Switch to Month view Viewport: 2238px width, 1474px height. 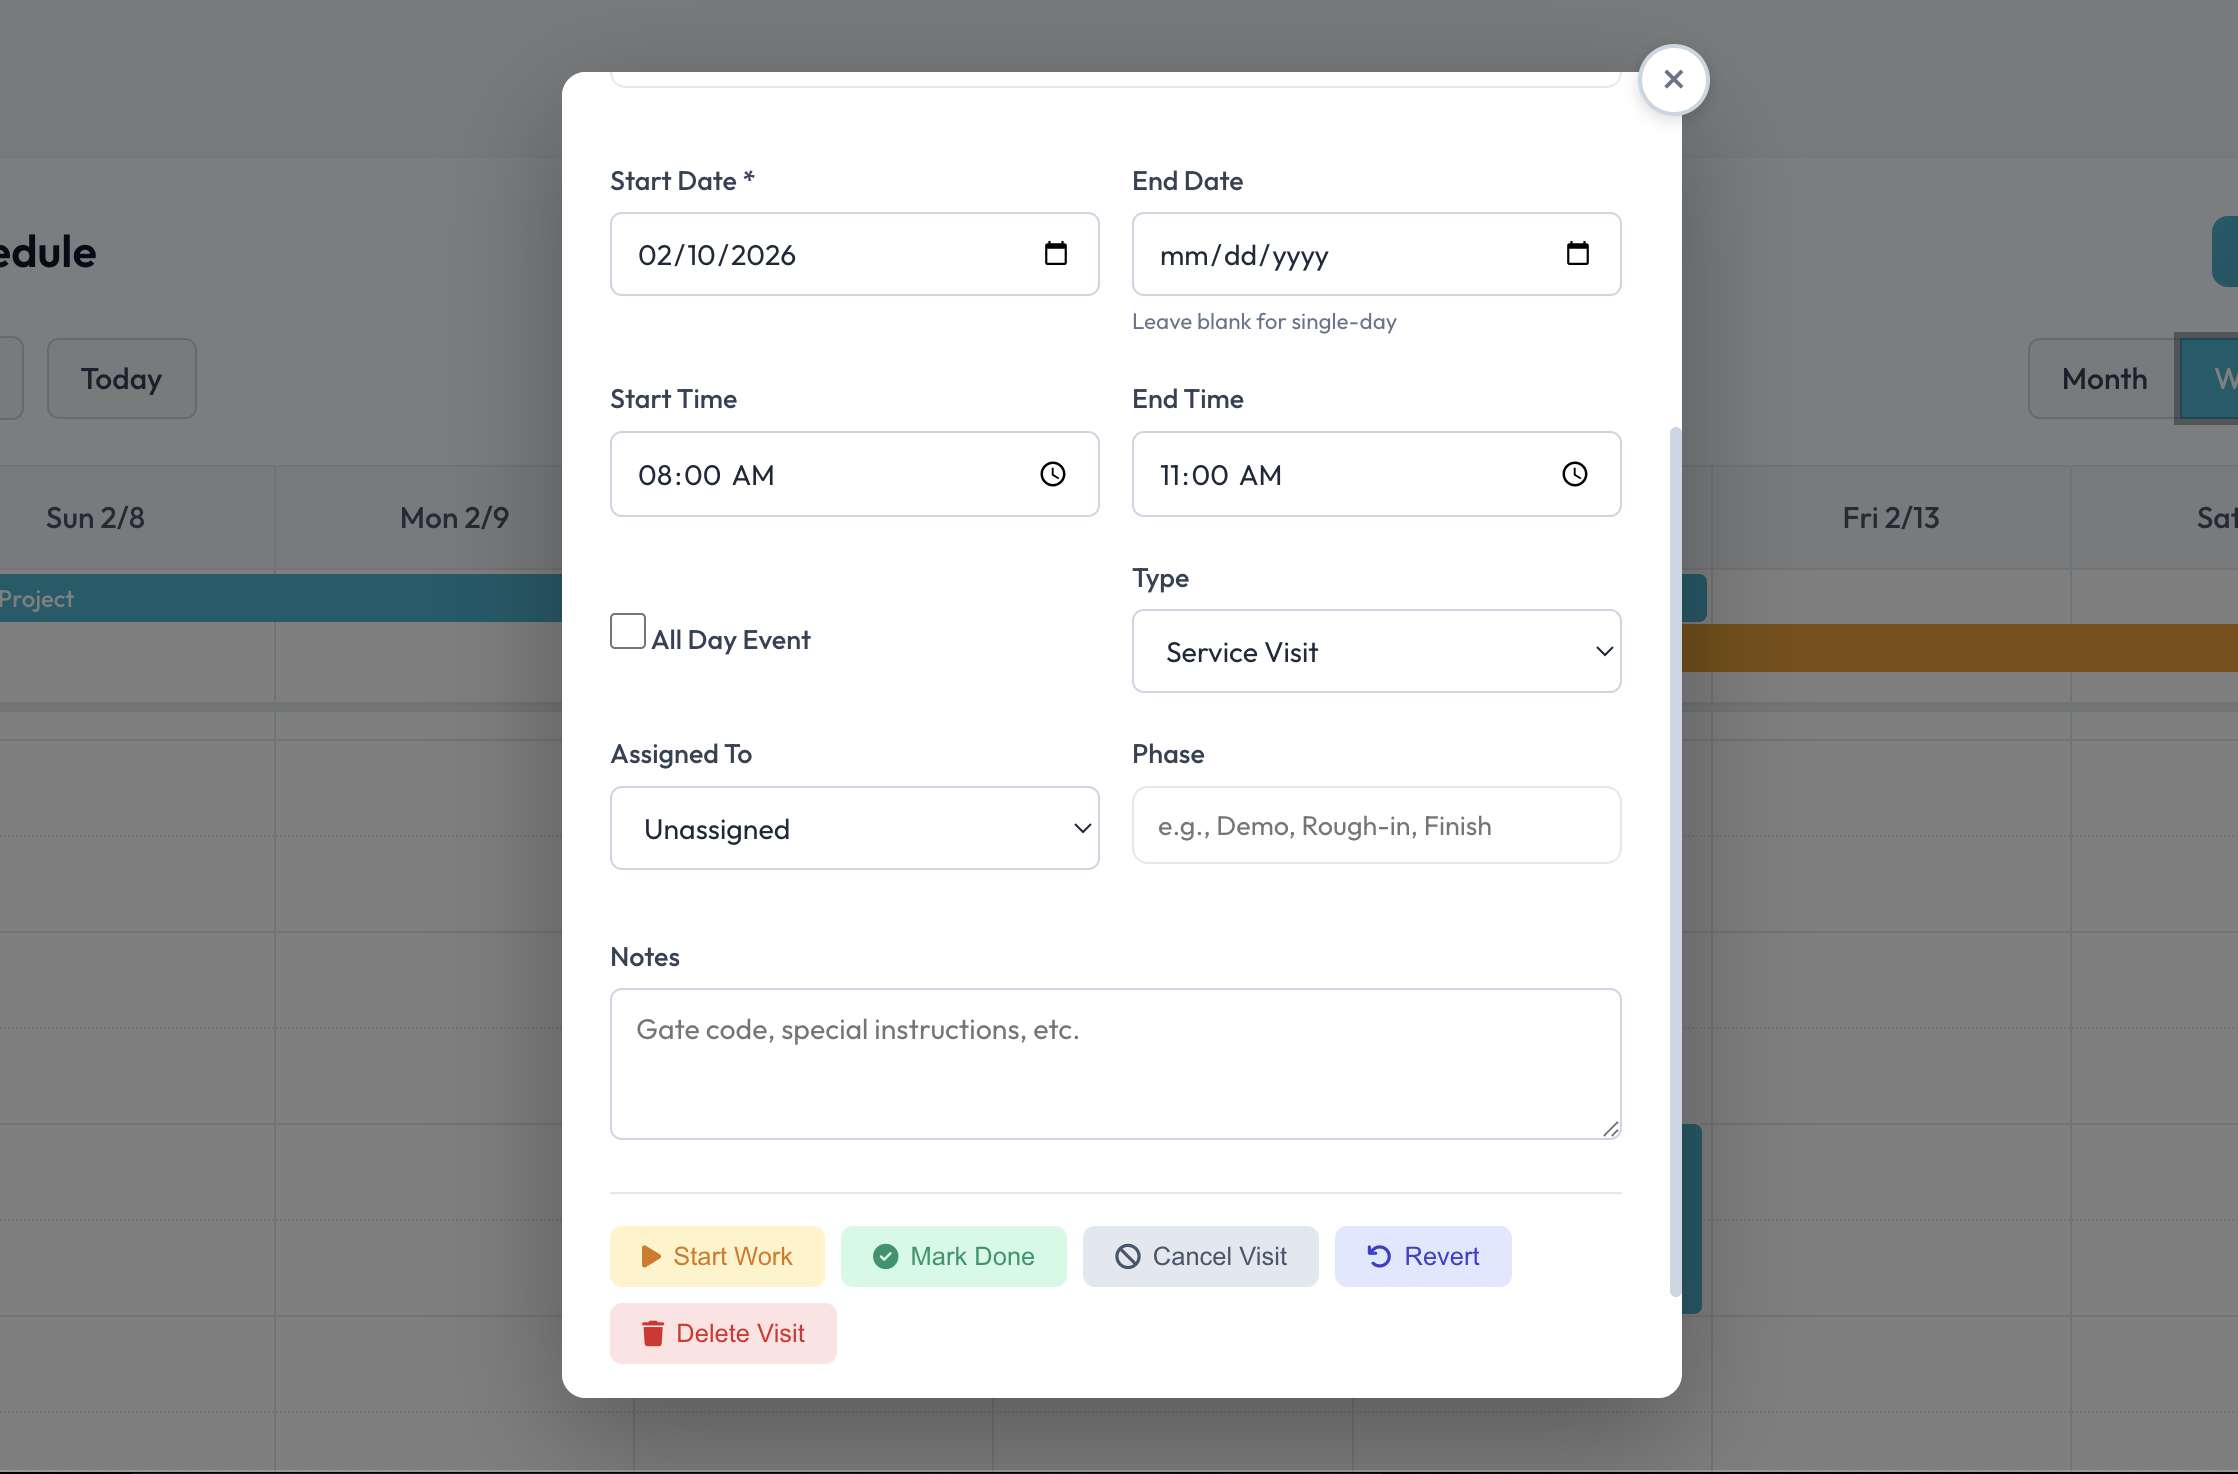coord(2103,378)
